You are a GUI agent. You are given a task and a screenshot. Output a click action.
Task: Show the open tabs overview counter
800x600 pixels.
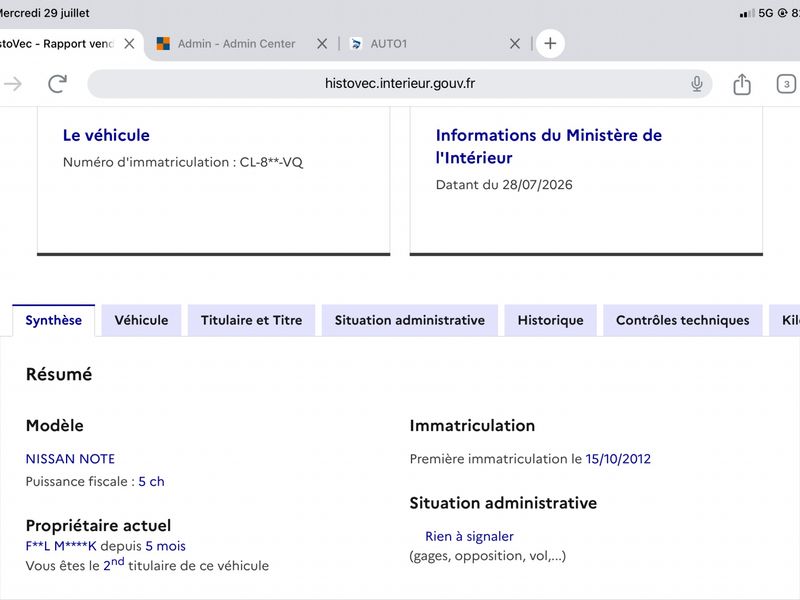pos(786,84)
